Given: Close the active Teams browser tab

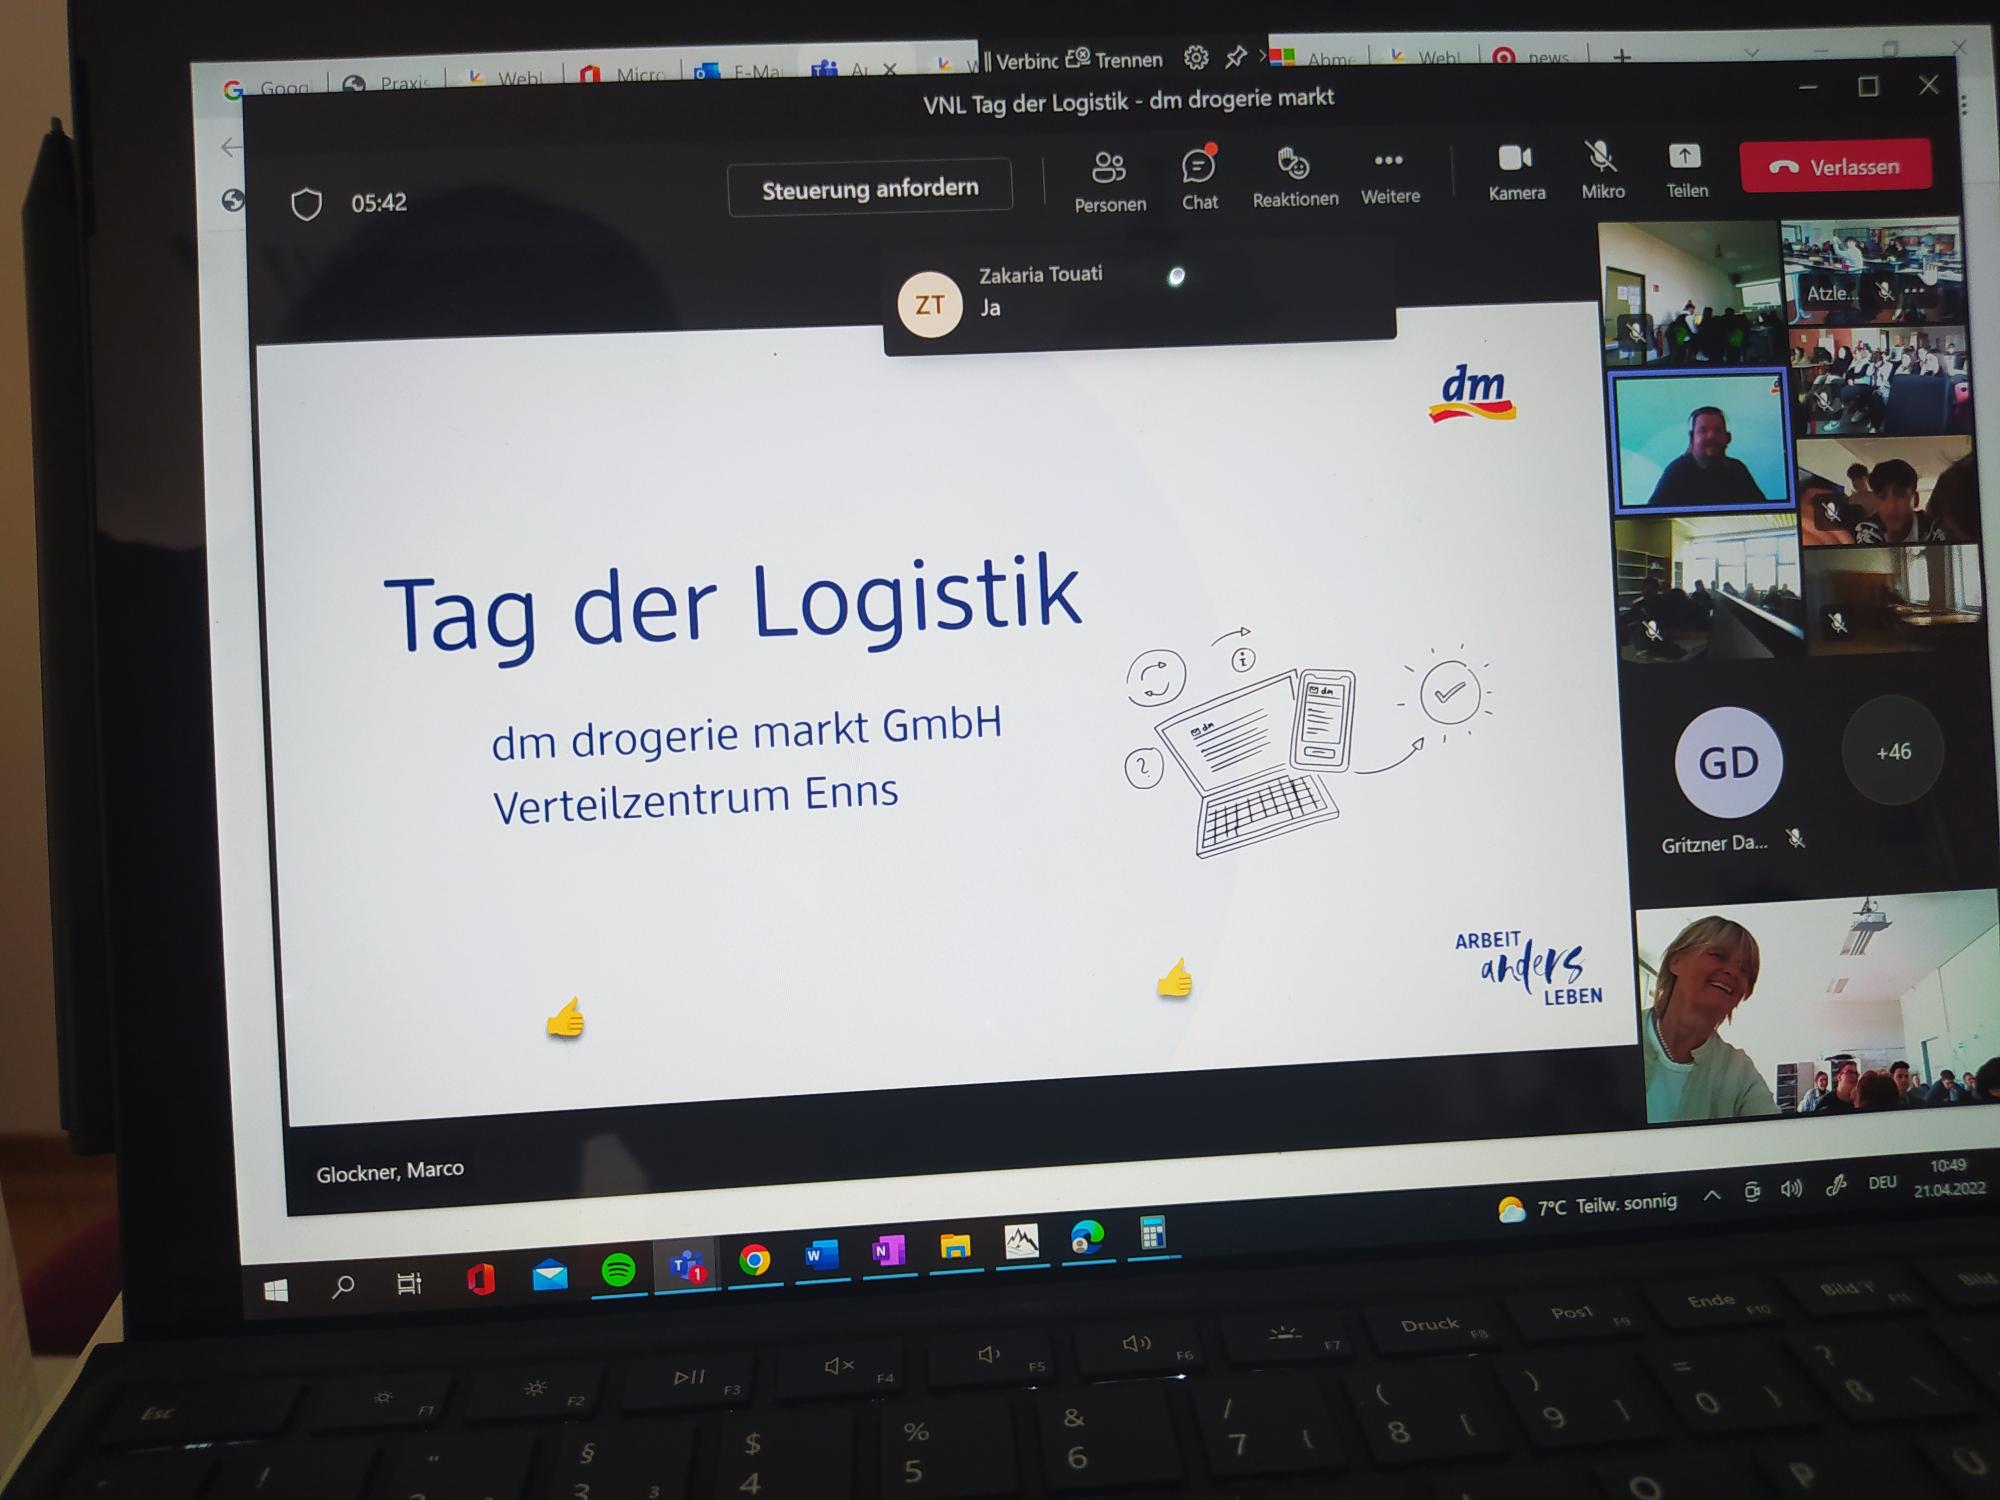Looking at the screenshot, I should [x=890, y=68].
